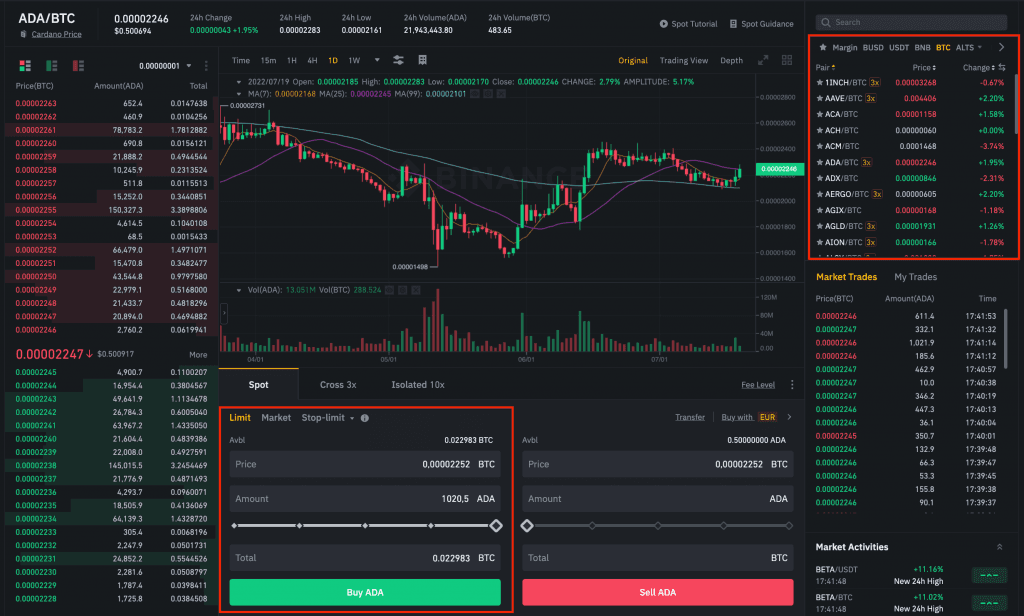Toggle the change/volume column switch icon
The width and height of the screenshot is (1024, 616).
(x=998, y=68)
